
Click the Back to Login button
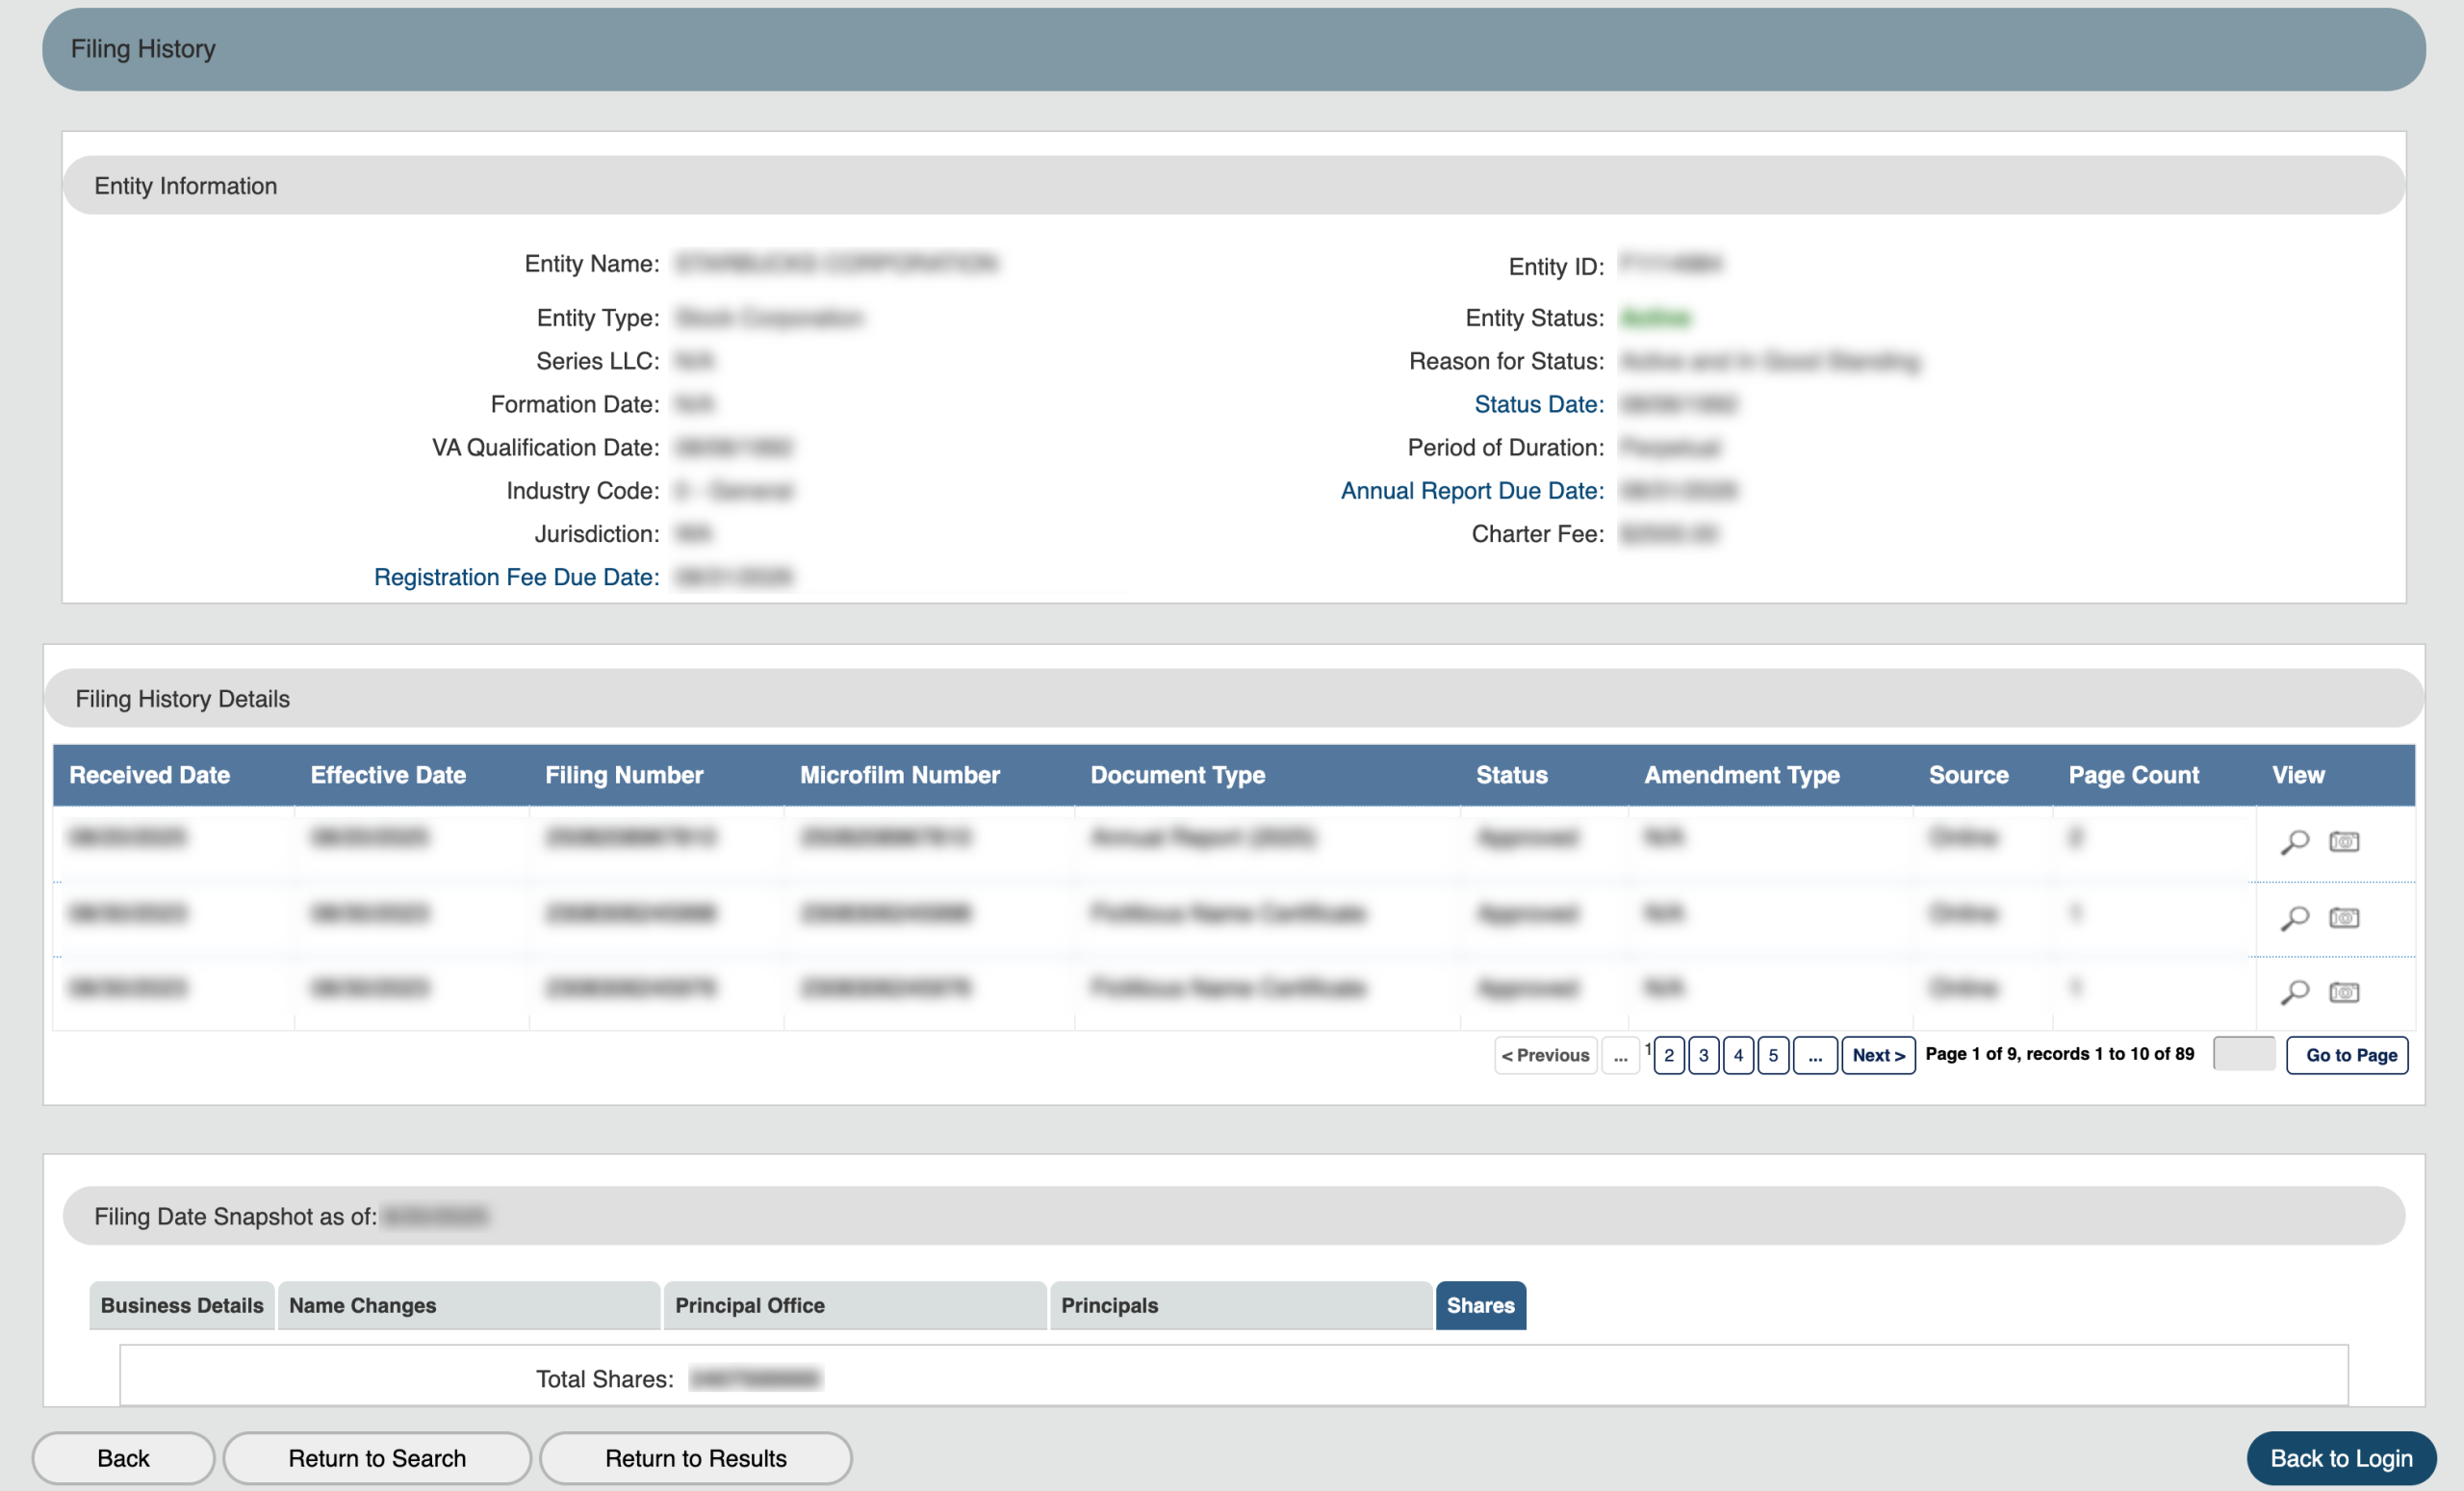[x=2341, y=1458]
